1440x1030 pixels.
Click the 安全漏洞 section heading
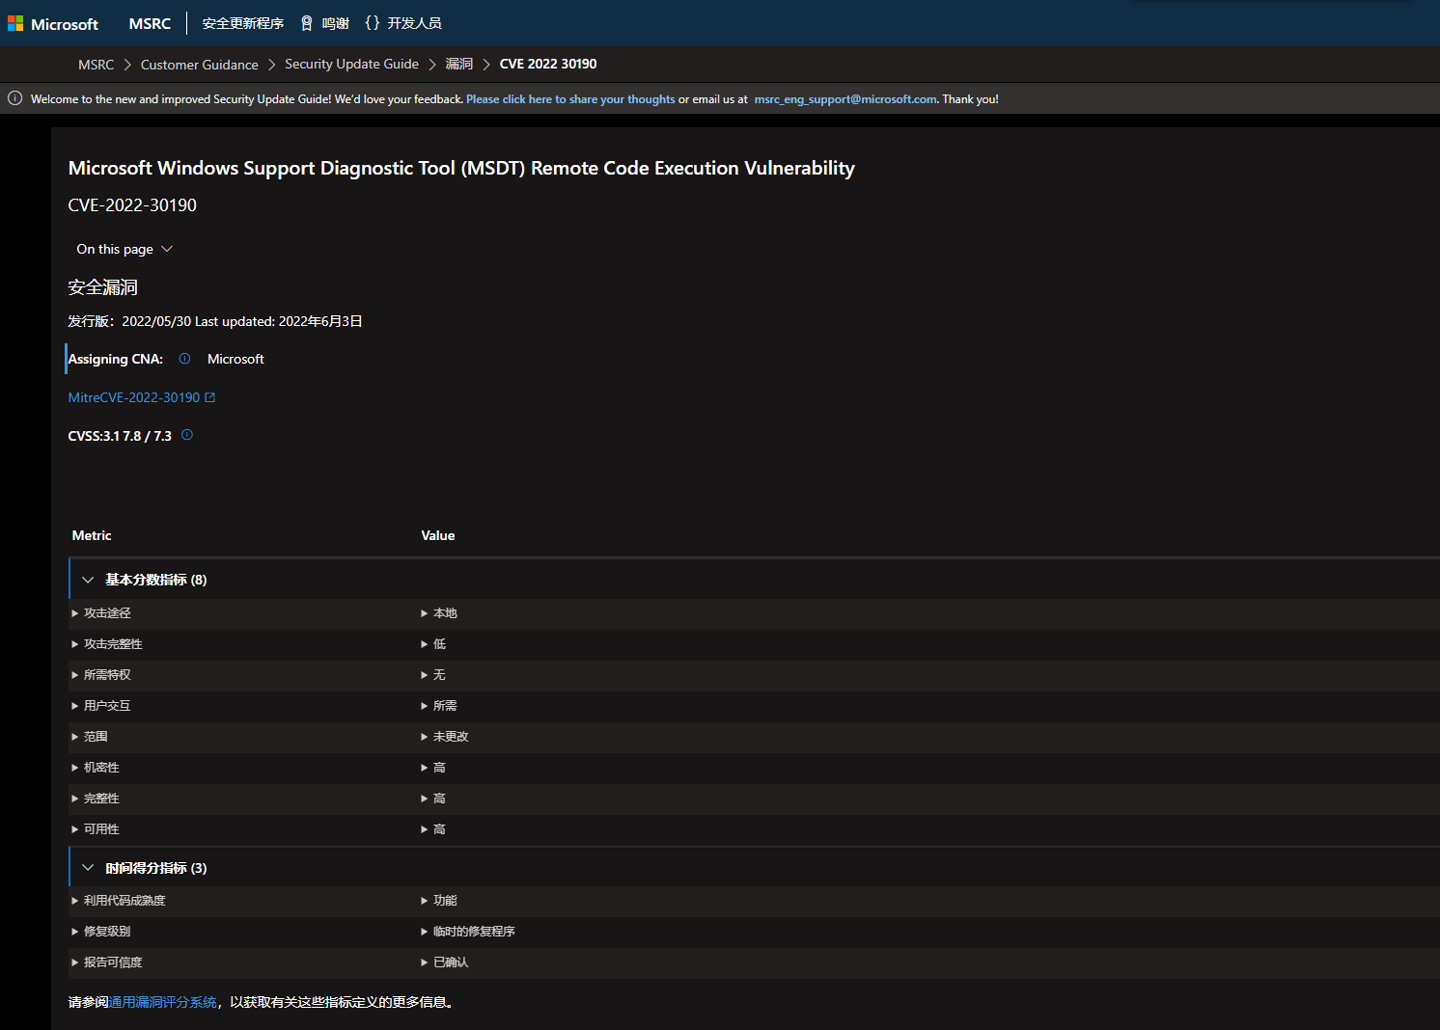pos(103,287)
